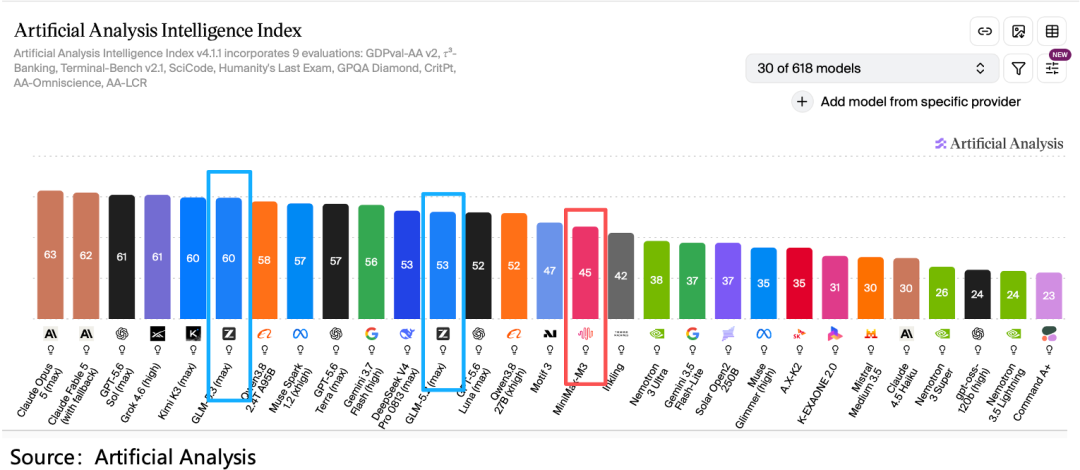
Task: Click the plus icon to add model
Action: [x=802, y=102]
